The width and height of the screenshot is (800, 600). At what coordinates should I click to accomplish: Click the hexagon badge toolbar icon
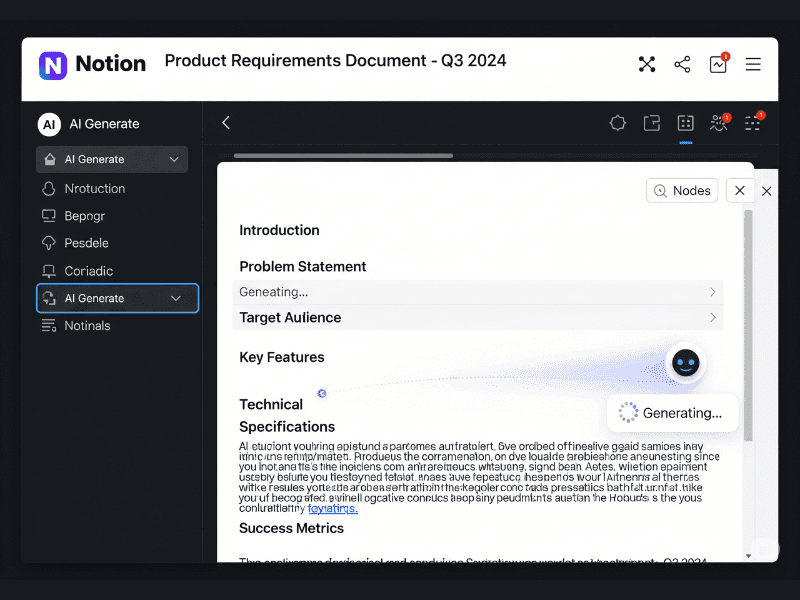617,123
